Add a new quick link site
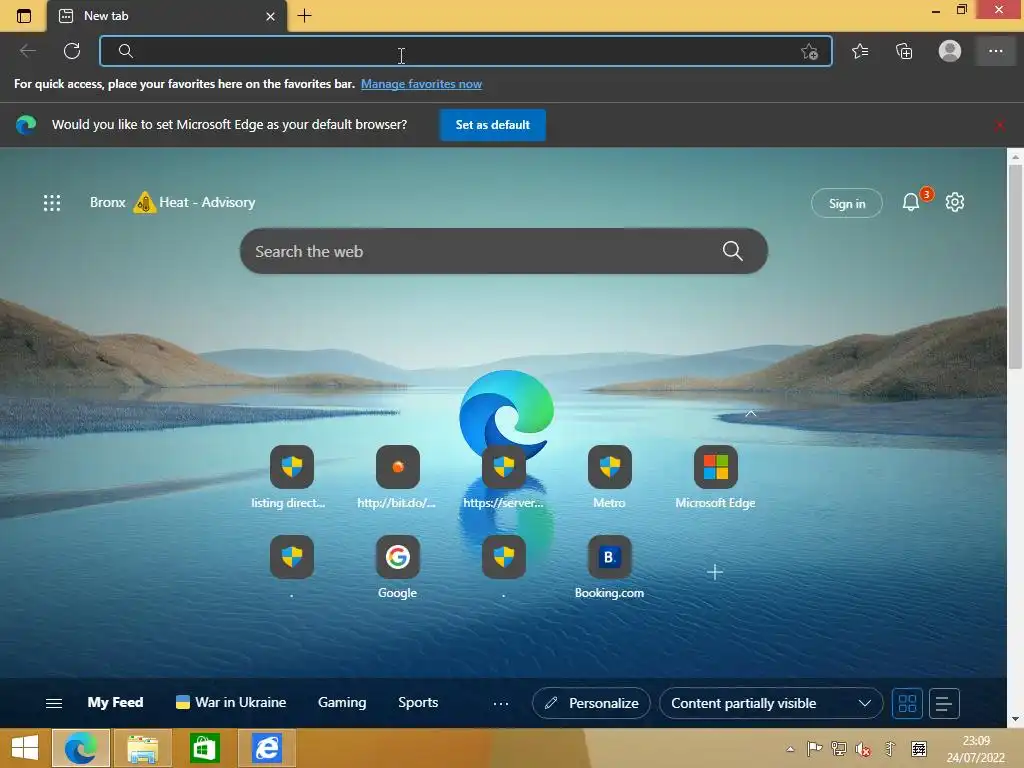The width and height of the screenshot is (1024, 768). click(715, 572)
